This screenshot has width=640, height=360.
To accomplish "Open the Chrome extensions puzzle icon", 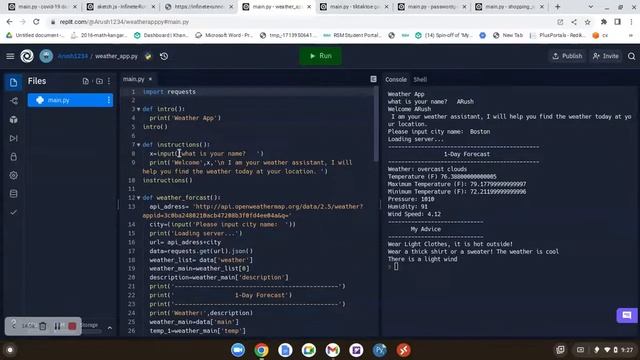I will click(x=604, y=22).
